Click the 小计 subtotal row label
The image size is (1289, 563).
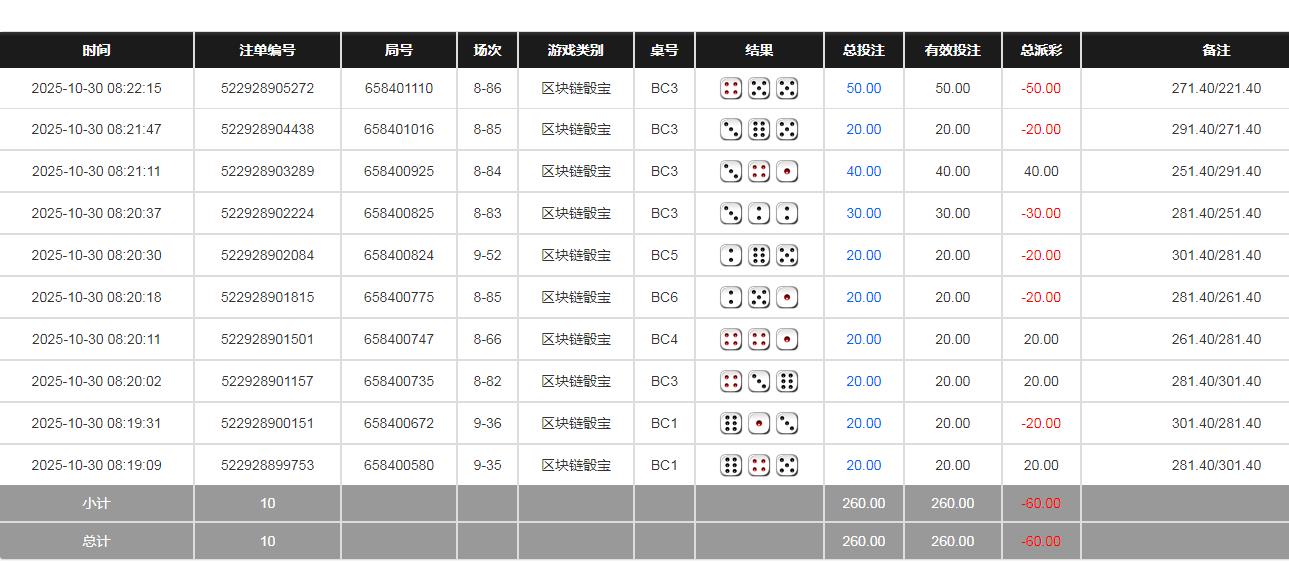point(96,503)
